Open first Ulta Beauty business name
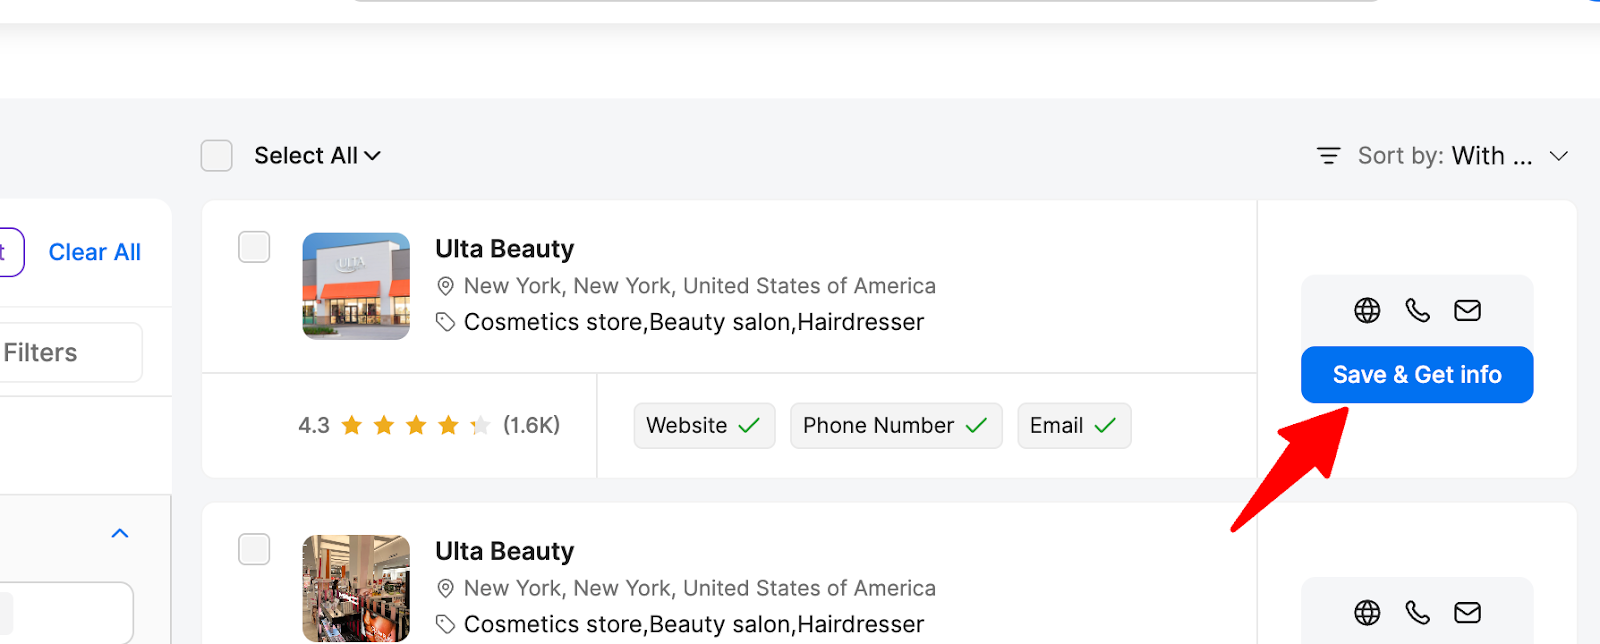This screenshot has height=644, width=1600. [505, 249]
